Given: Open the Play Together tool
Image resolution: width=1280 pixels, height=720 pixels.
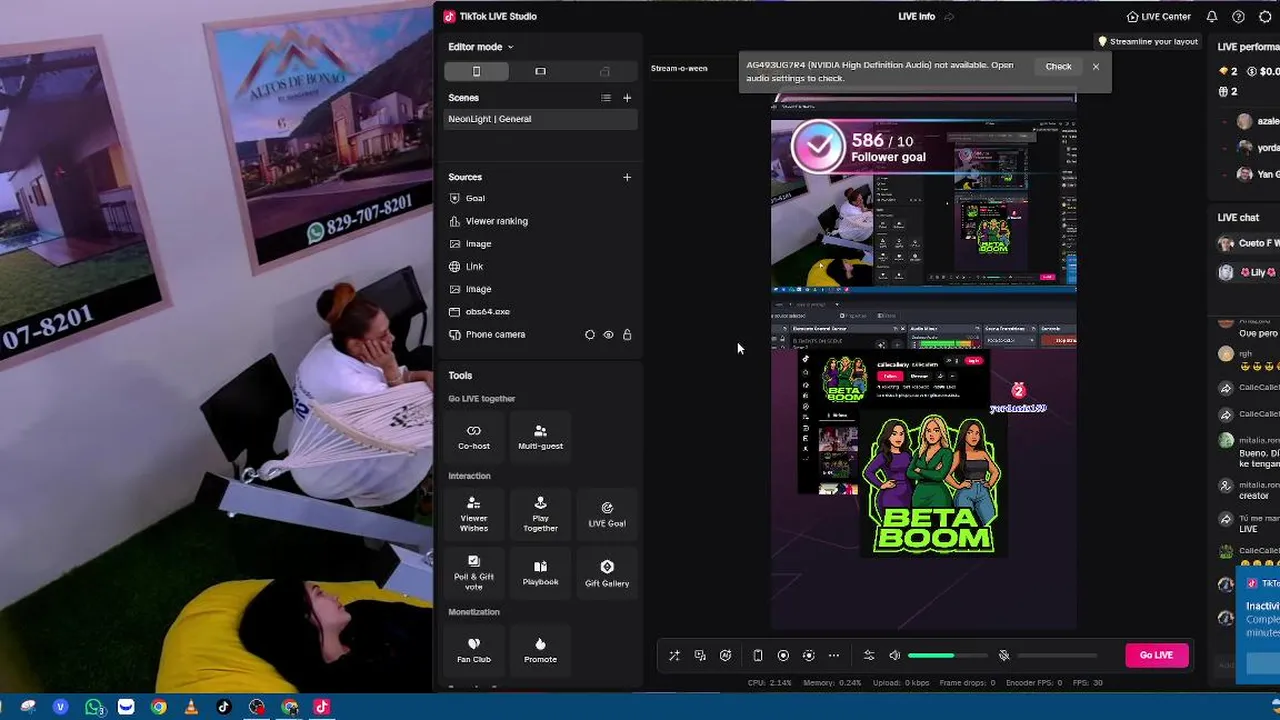Looking at the screenshot, I should 540,514.
